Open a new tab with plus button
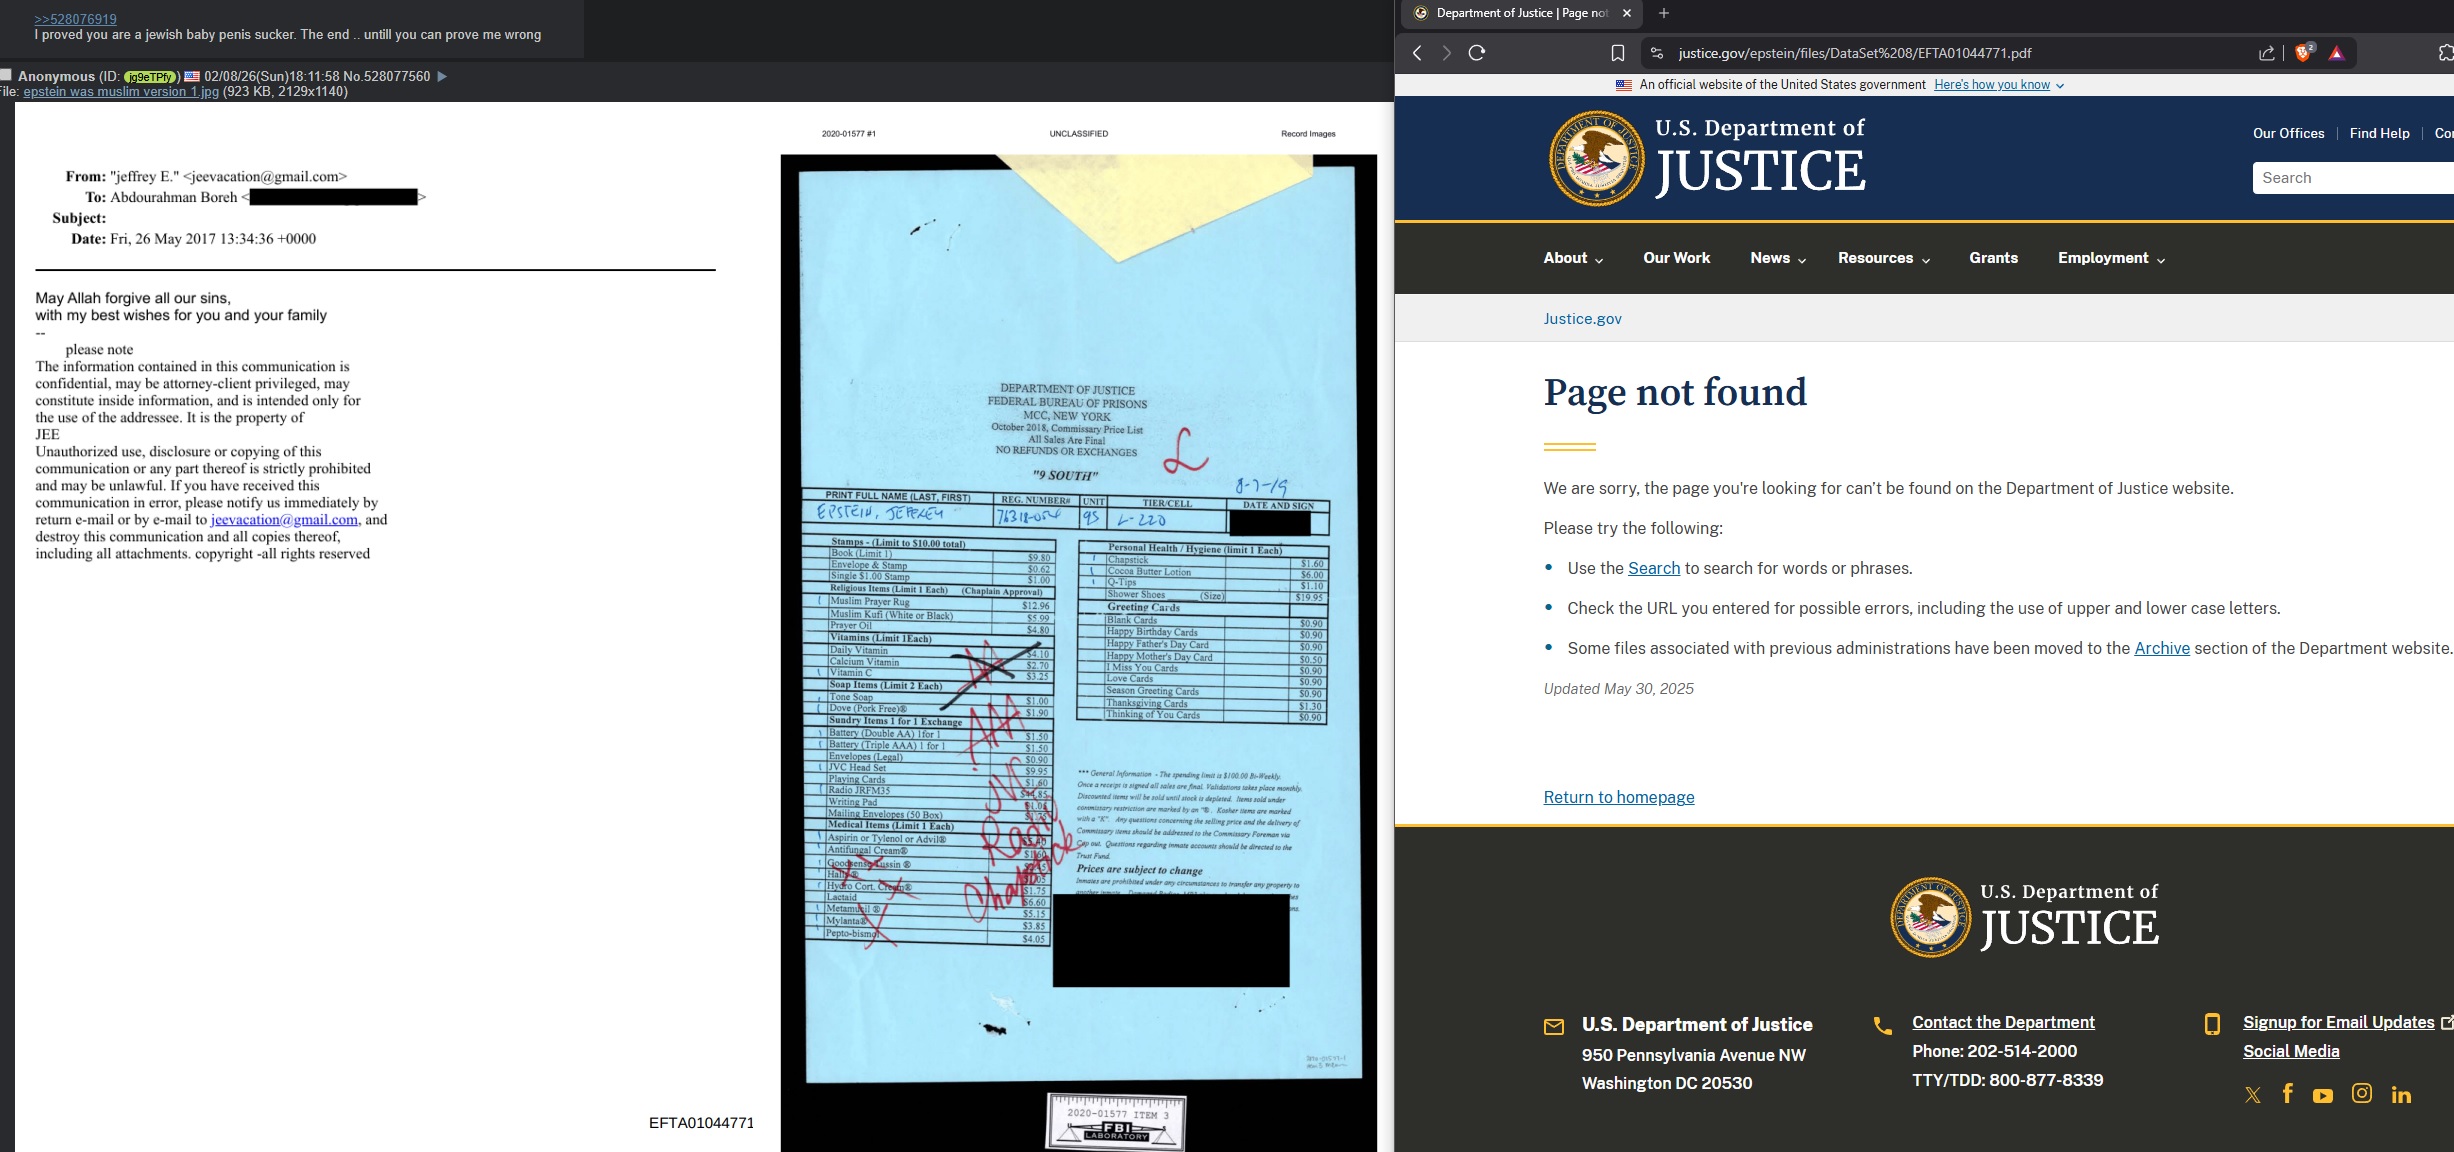The height and width of the screenshot is (1152, 2454). pos(1664,13)
